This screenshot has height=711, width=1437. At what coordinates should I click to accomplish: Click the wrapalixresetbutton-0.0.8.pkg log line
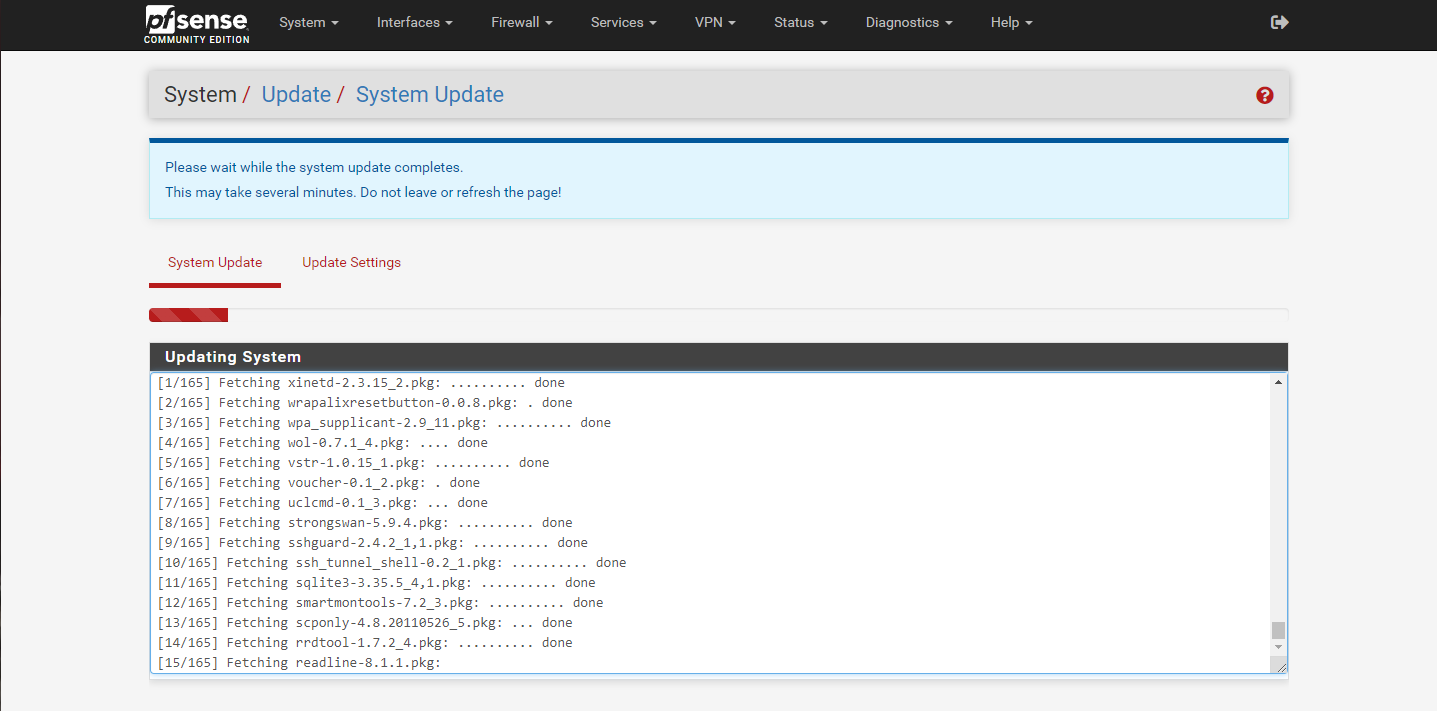(x=365, y=403)
